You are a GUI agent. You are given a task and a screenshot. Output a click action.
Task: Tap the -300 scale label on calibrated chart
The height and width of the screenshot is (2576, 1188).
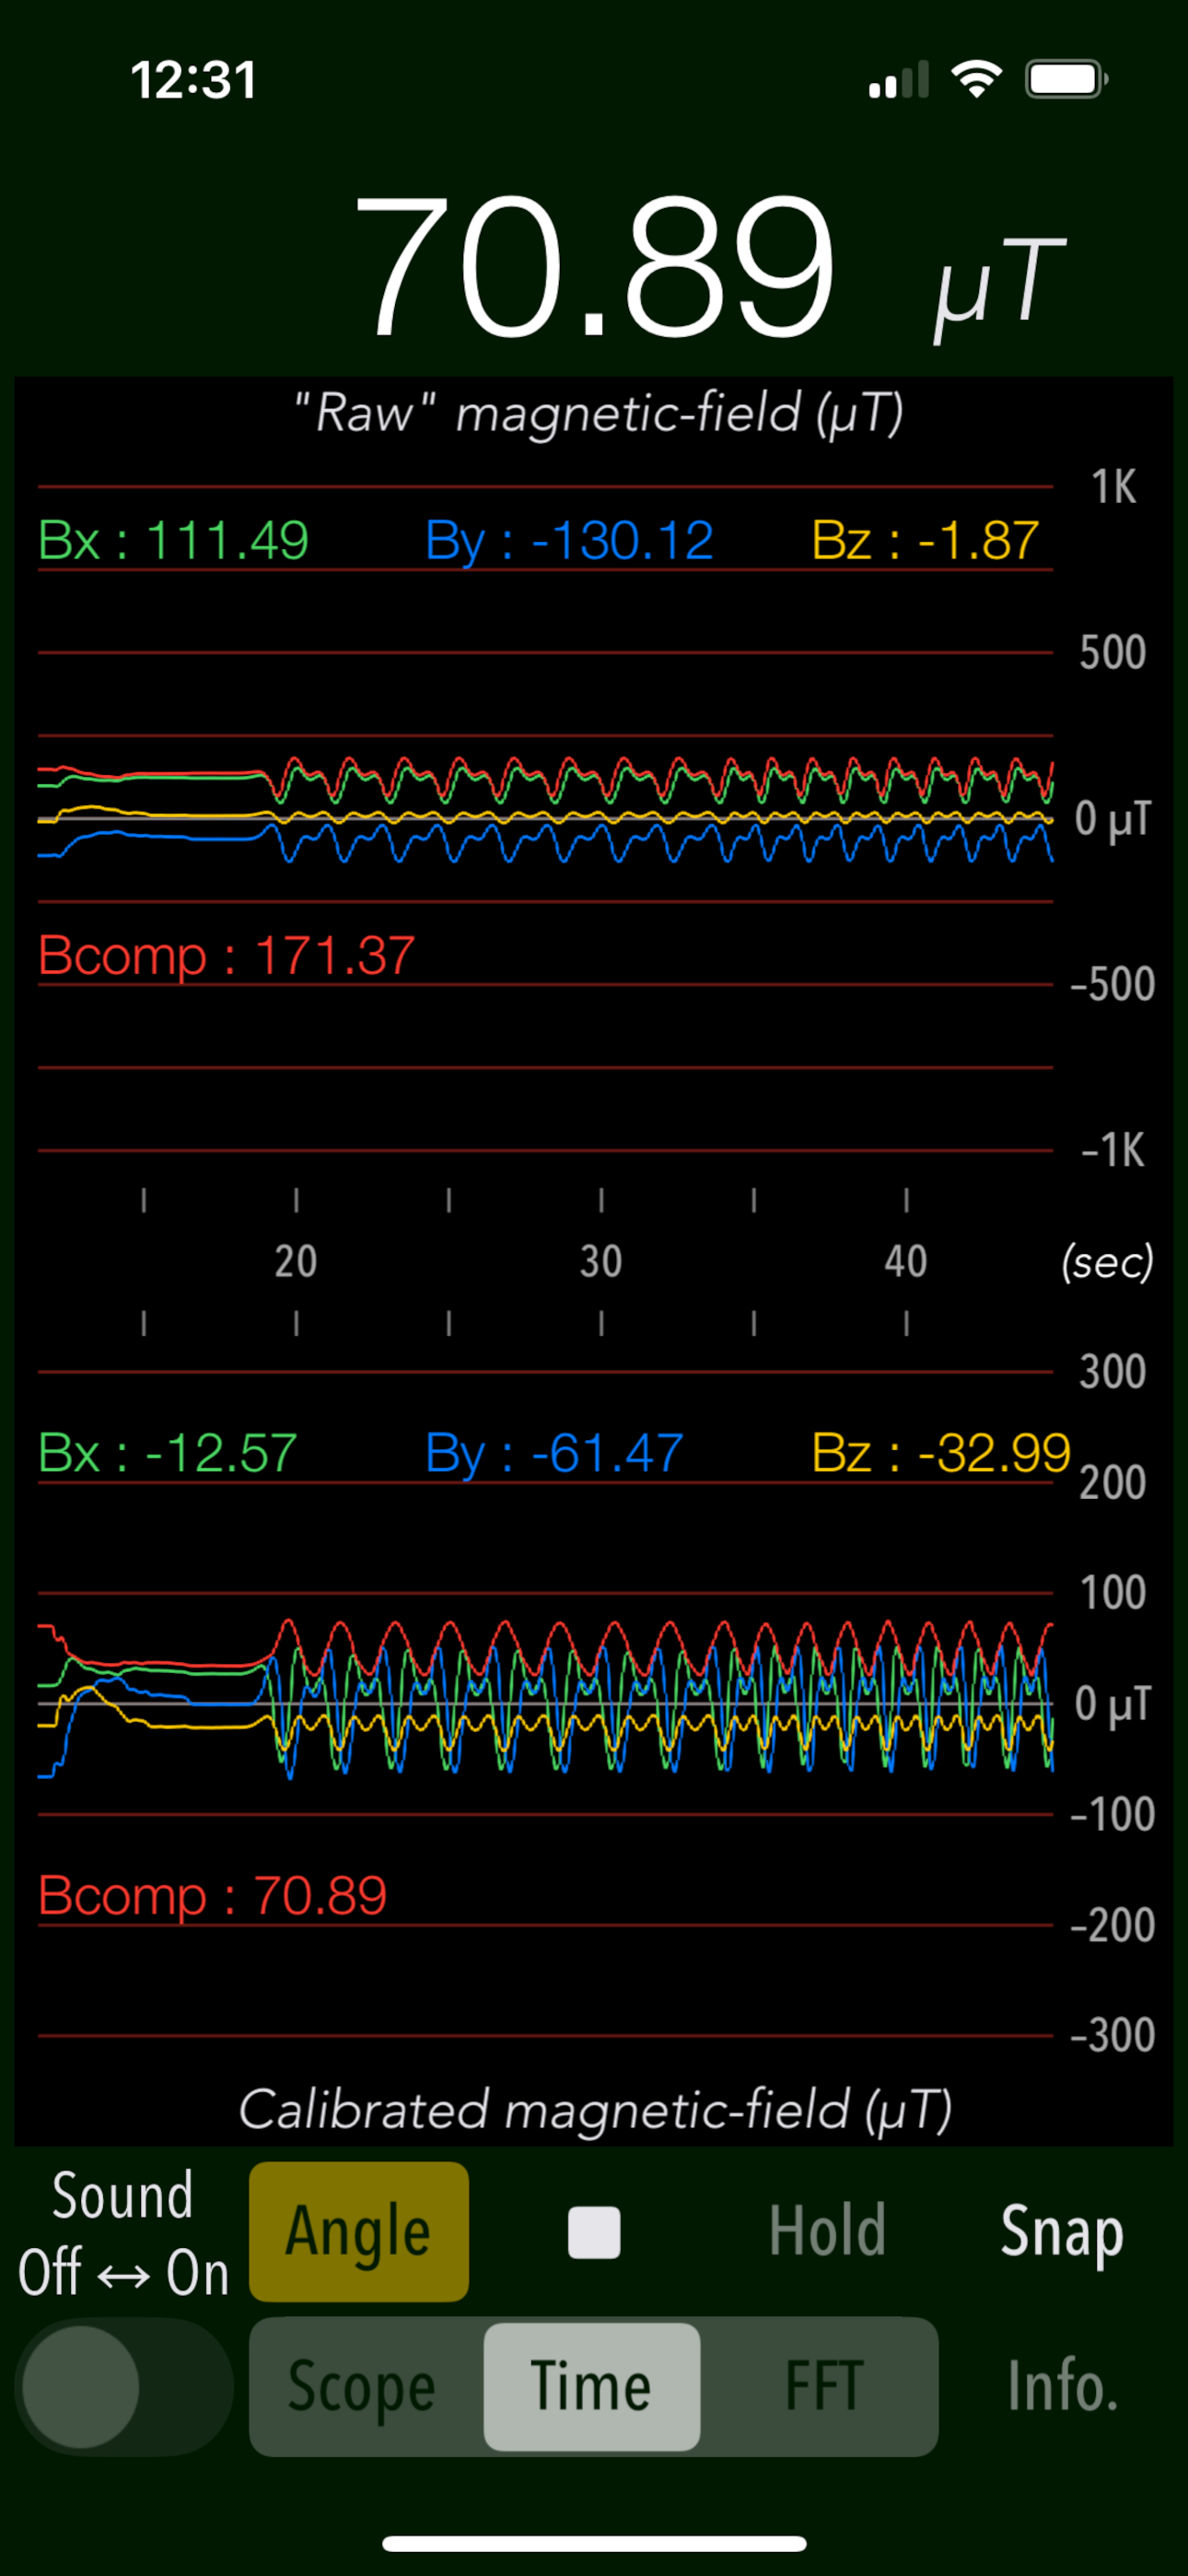(1112, 2036)
